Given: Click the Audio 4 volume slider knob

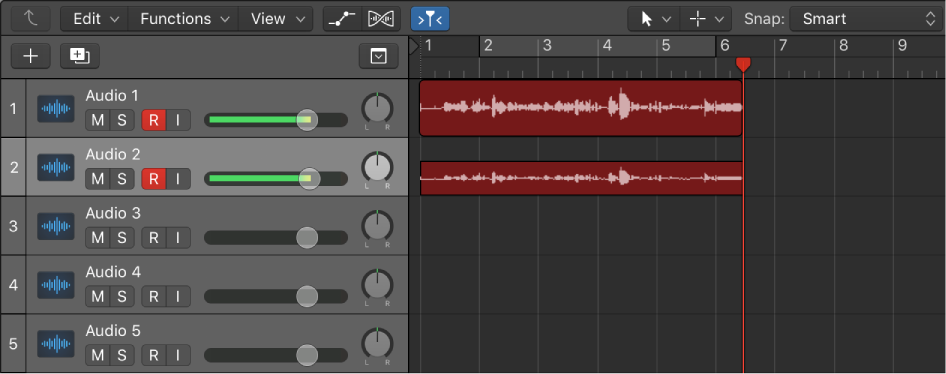Looking at the screenshot, I should [307, 297].
